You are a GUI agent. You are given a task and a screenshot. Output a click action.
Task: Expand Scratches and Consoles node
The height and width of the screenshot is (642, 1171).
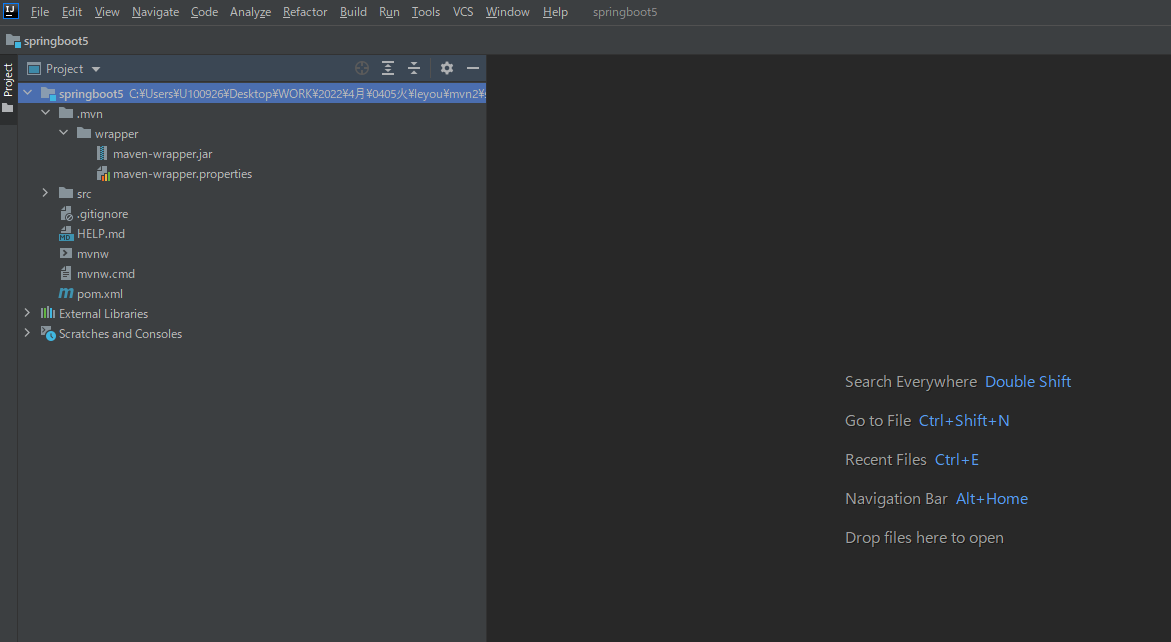[28, 334]
